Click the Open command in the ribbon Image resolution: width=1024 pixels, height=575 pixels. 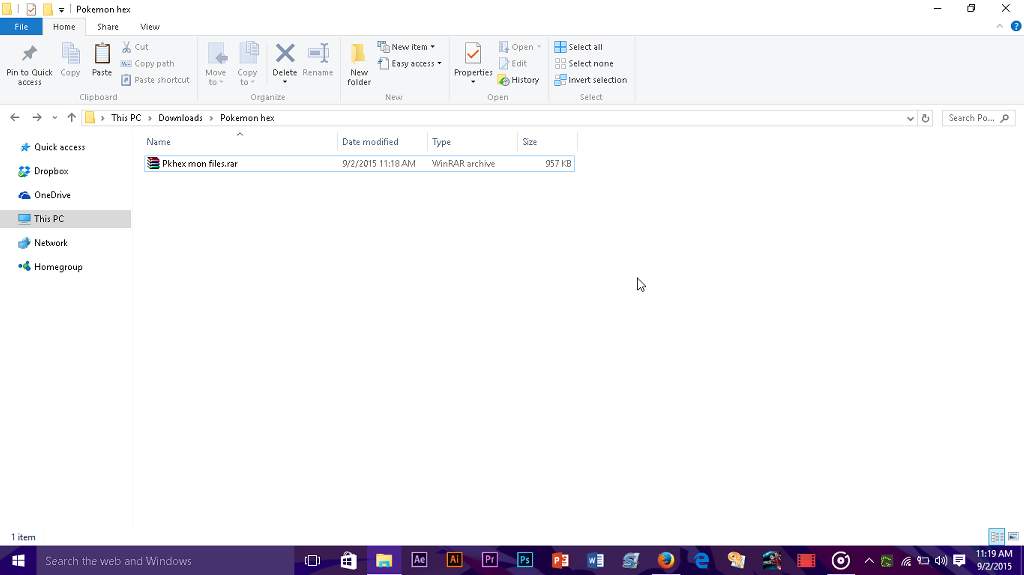click(520, 47)
